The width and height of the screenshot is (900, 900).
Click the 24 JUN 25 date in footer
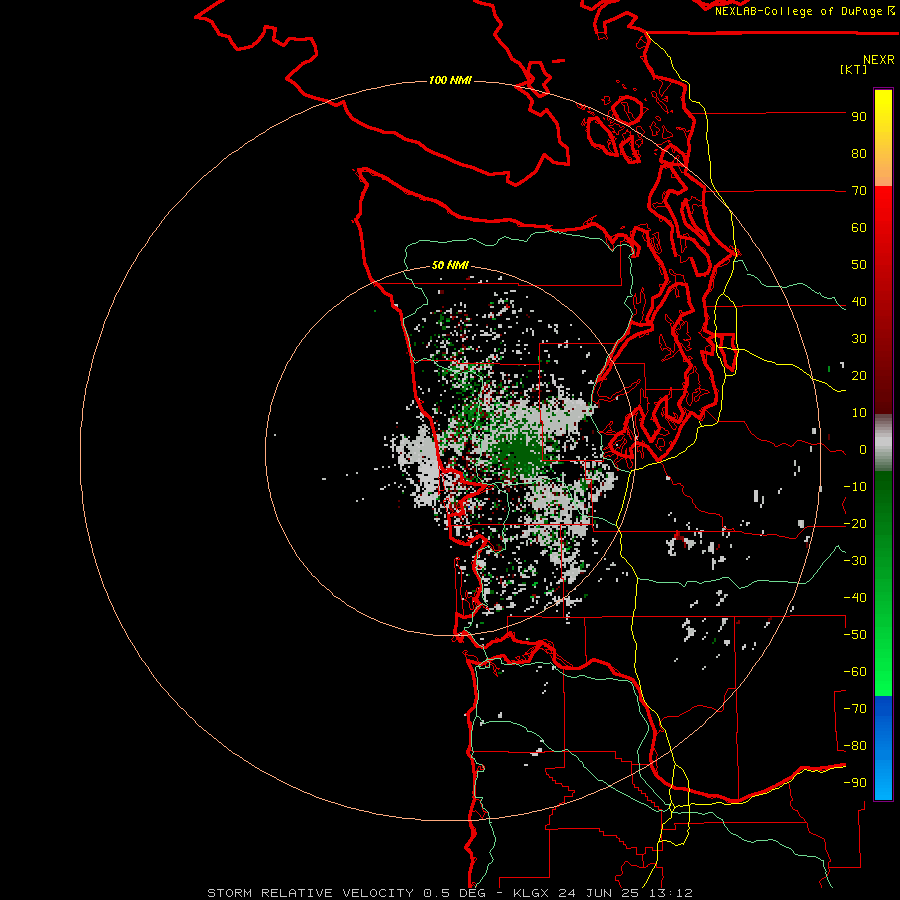(x=600, y=893)
